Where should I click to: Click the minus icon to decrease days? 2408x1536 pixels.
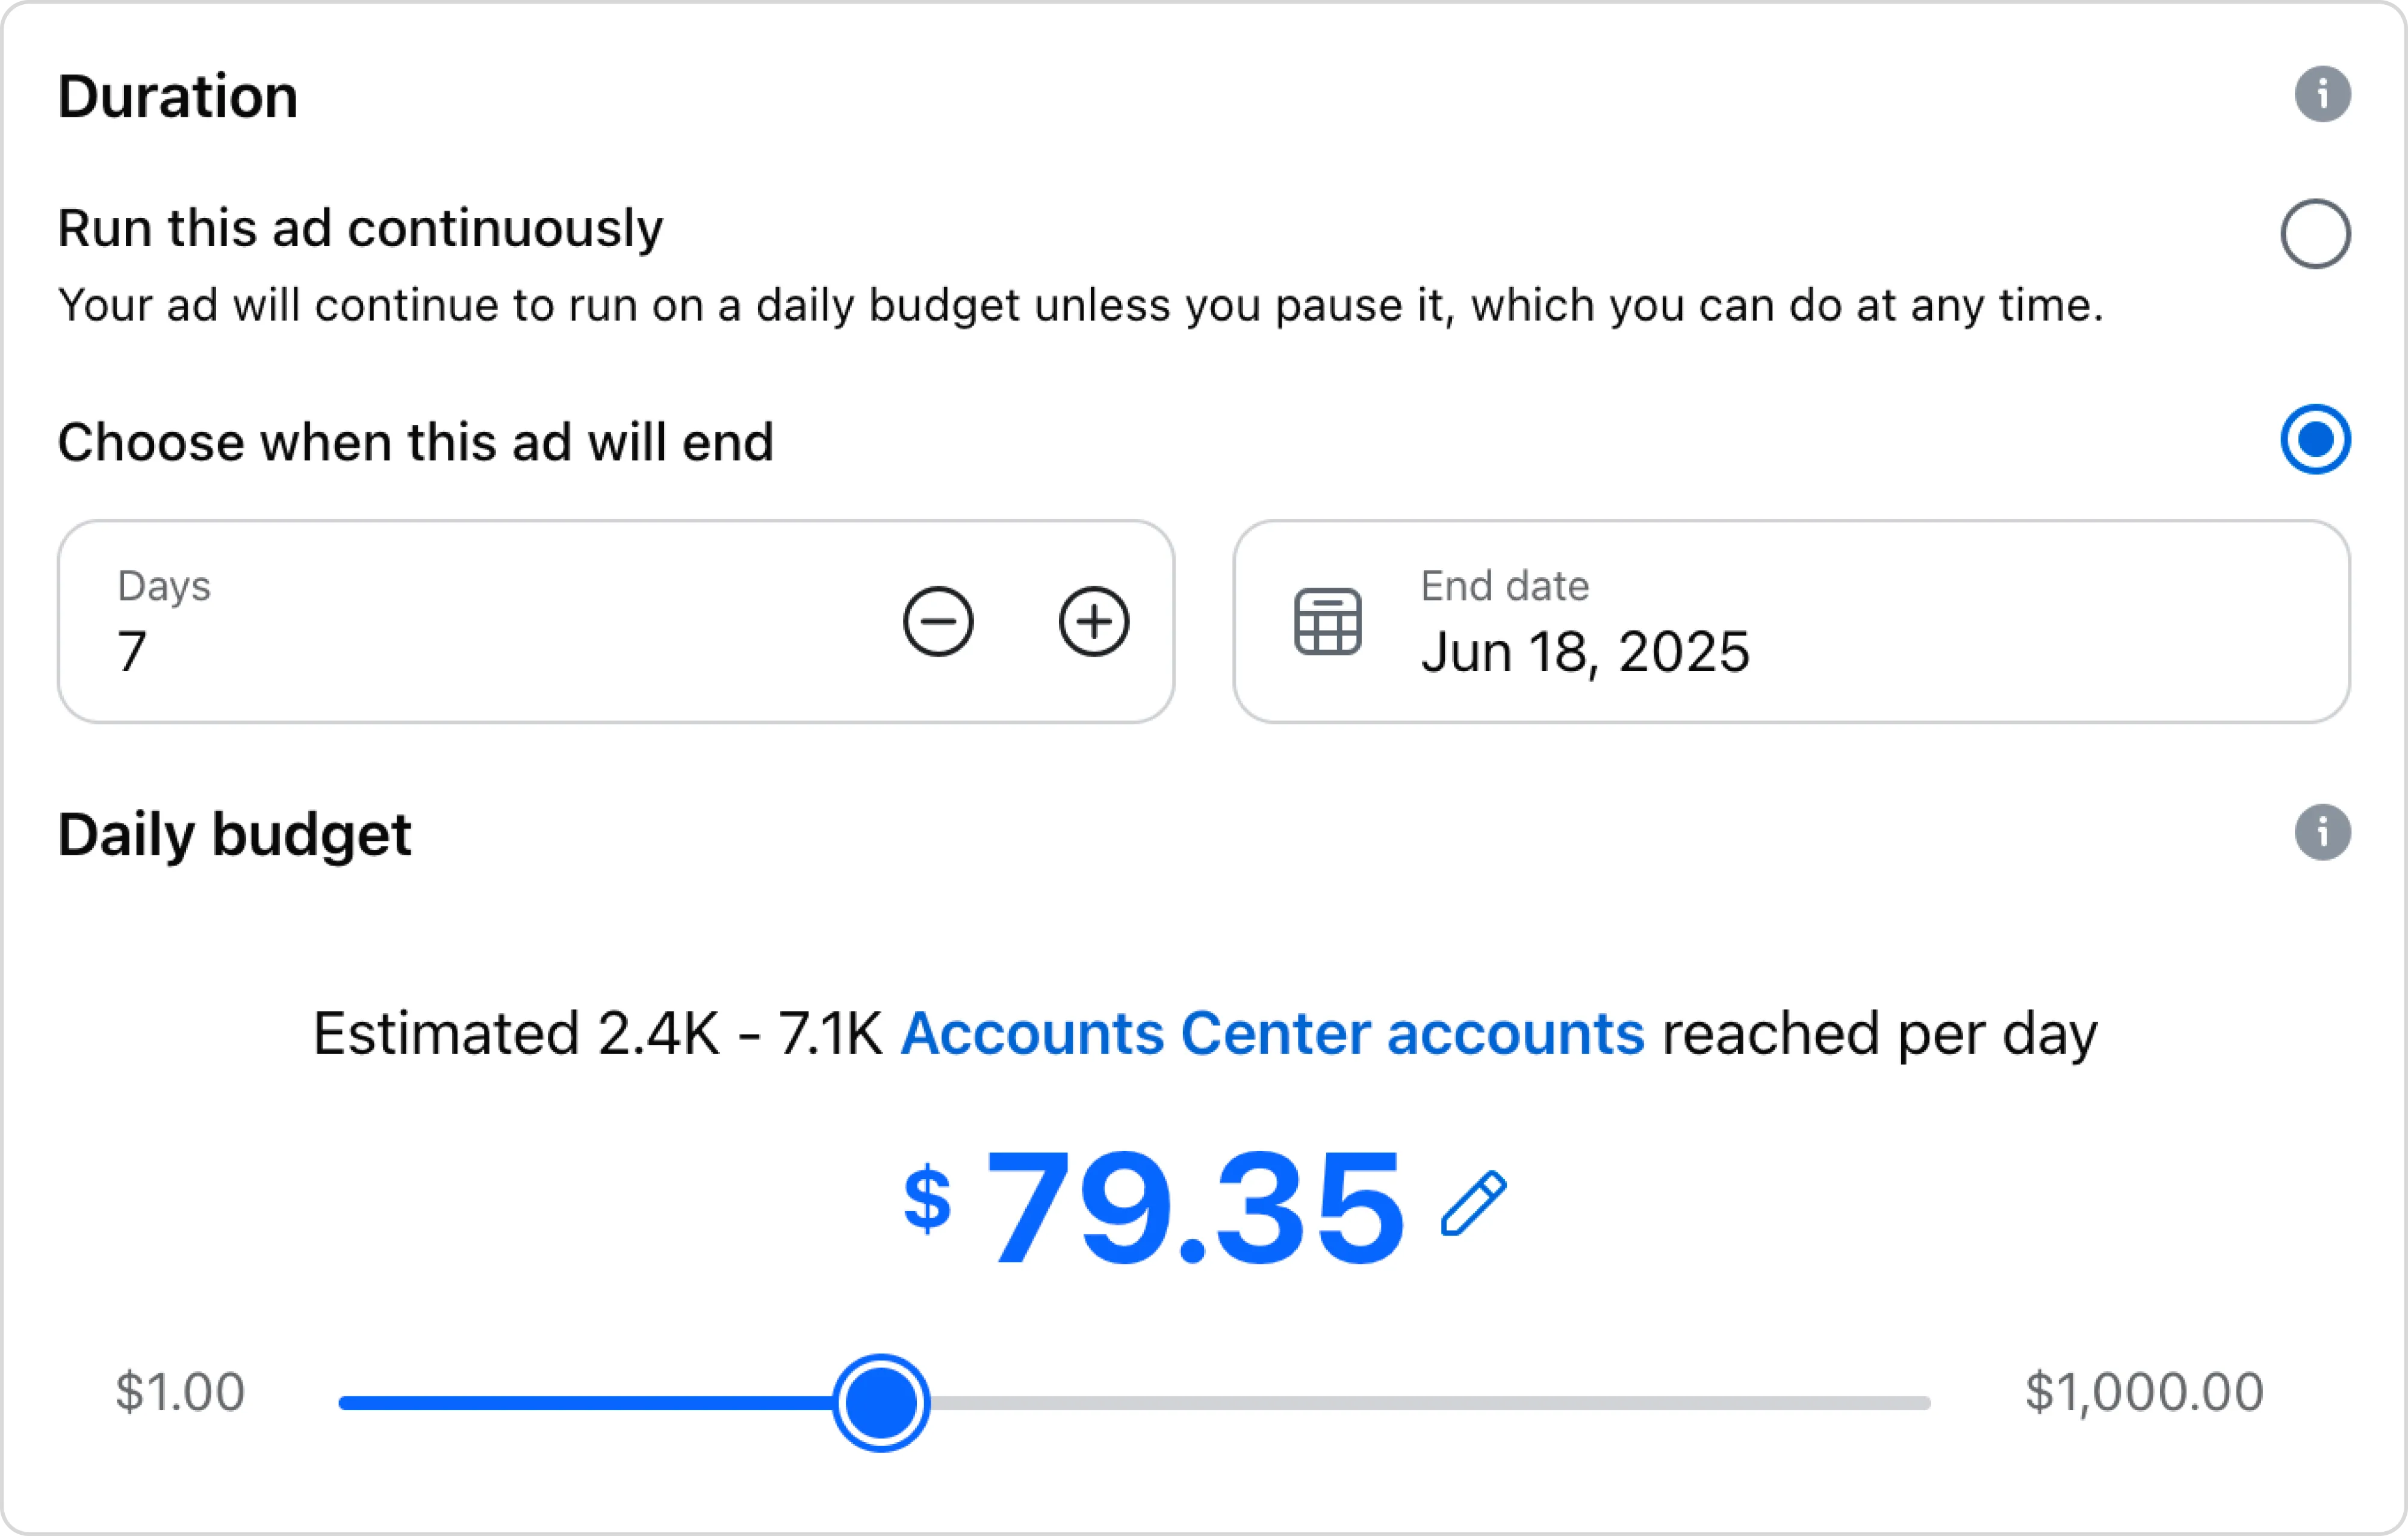point(939,621)
